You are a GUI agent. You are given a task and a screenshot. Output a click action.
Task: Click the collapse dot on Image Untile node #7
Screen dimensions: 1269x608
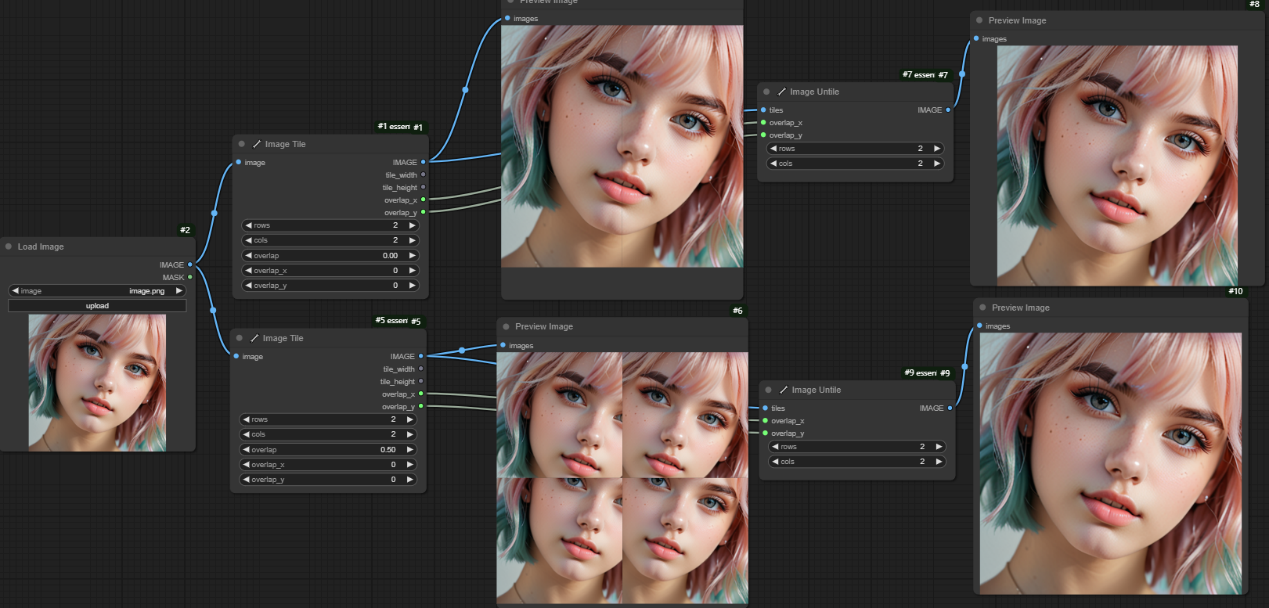[x=766, y=92]
